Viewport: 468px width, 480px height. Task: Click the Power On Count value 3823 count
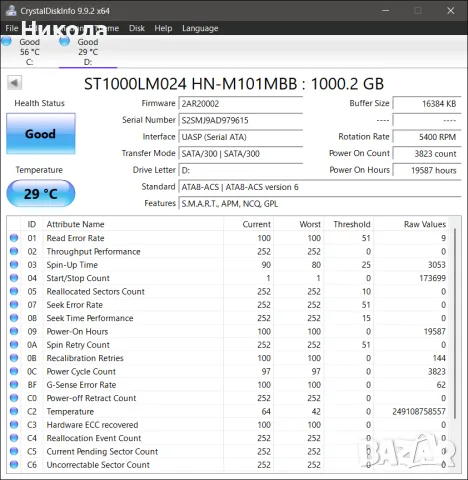click(x=427, y=154)
